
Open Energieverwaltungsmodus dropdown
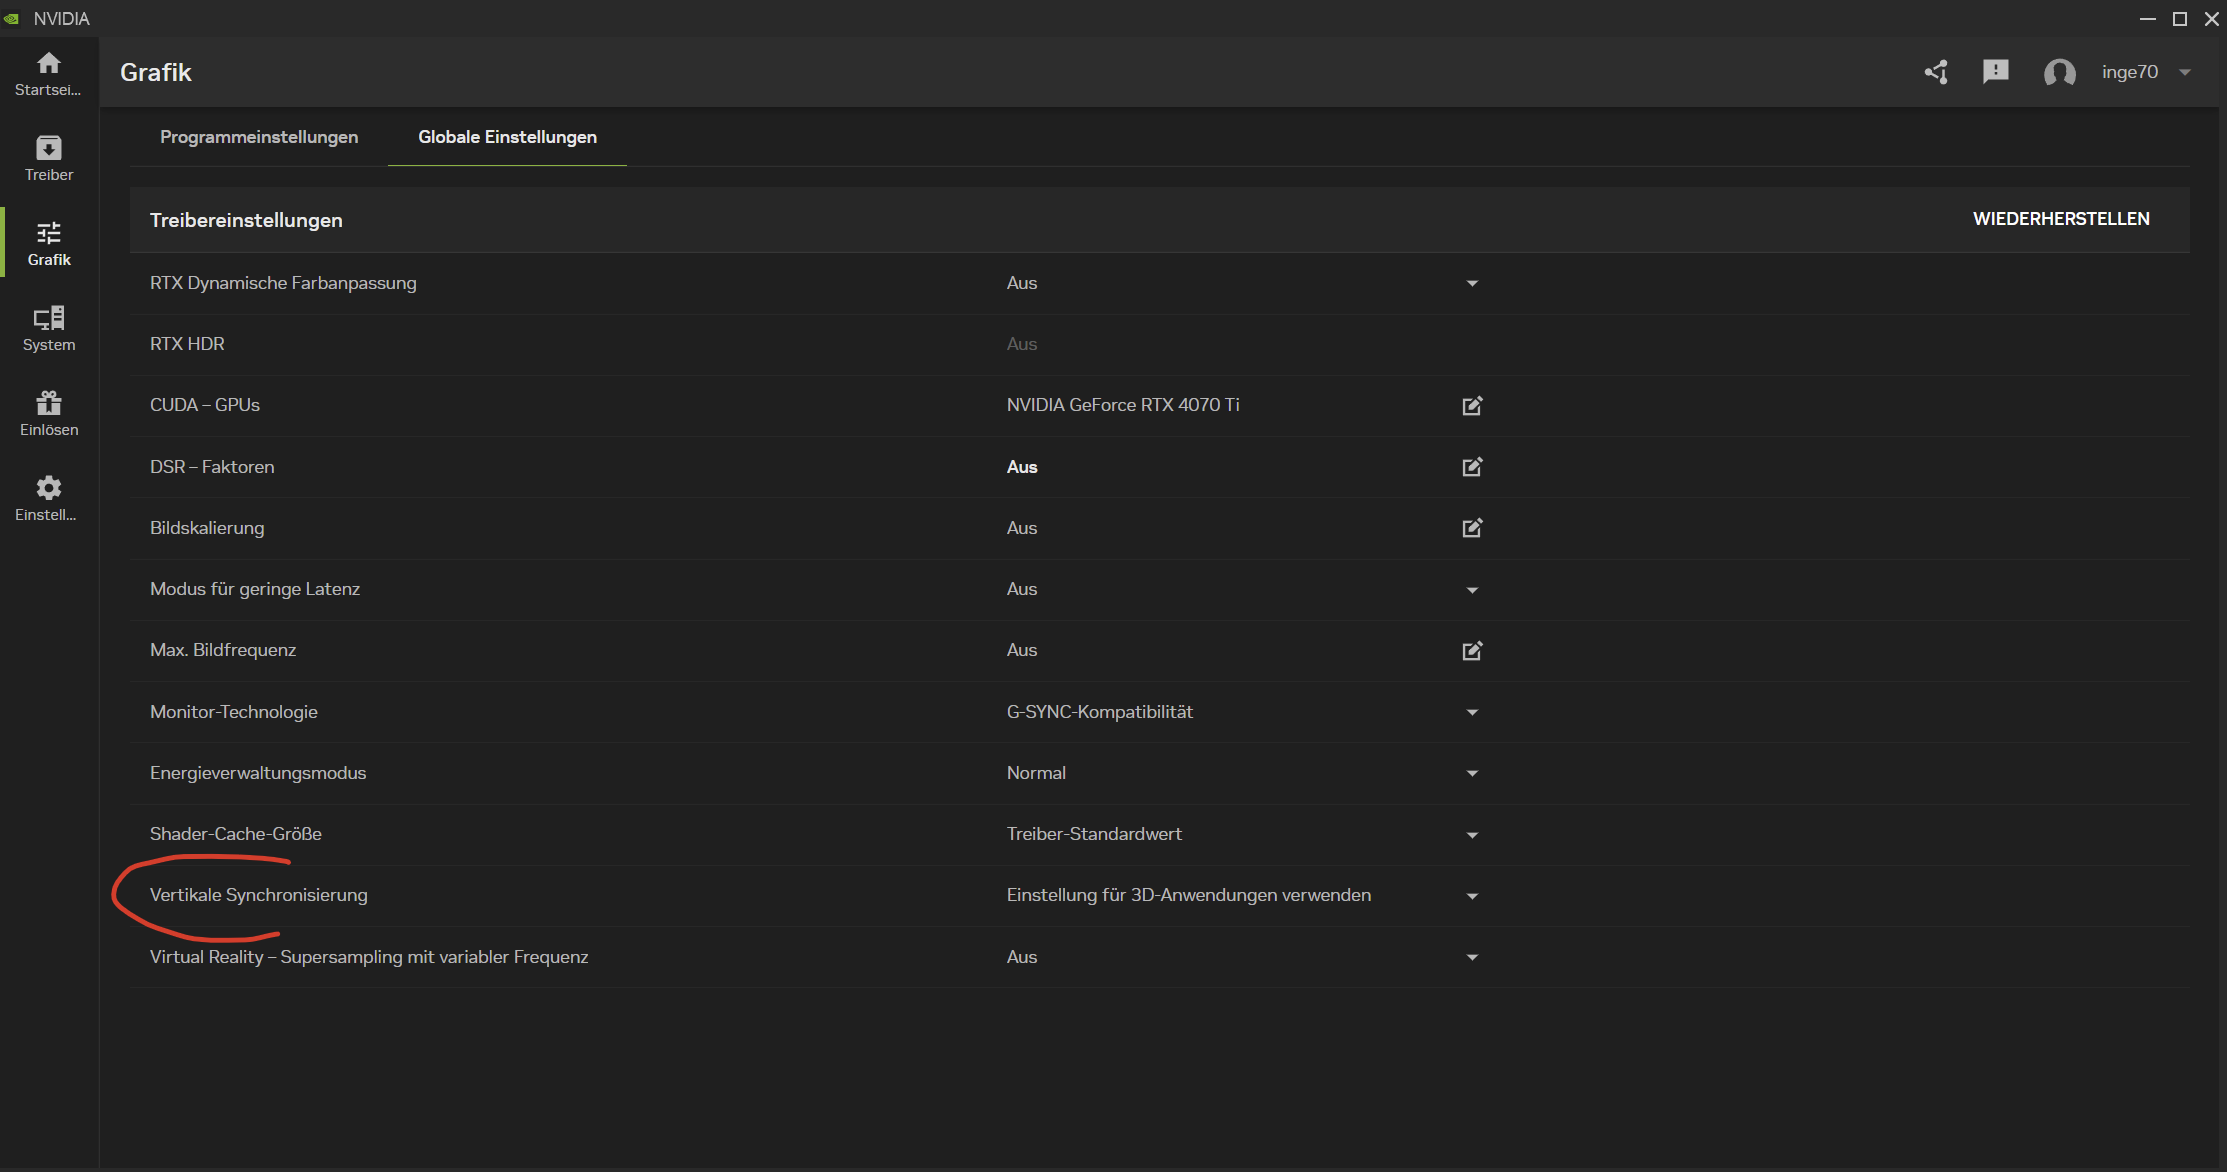coord(1472,774)
